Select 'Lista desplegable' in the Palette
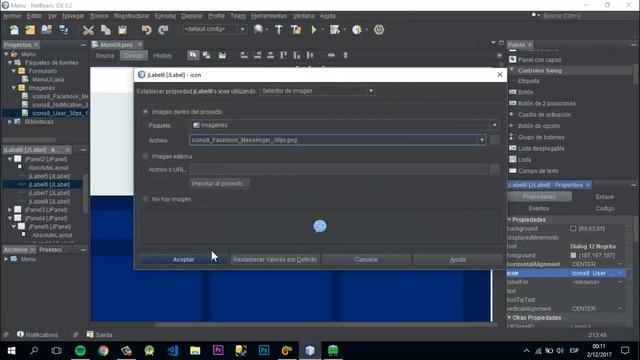 [x=541, y=149]
